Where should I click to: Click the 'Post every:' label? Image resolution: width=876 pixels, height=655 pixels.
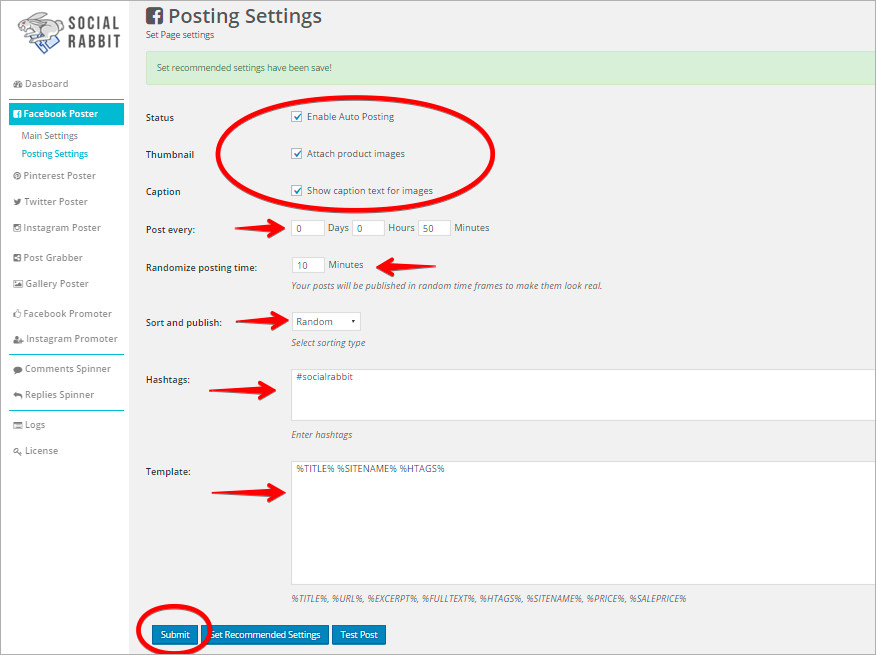pos(170,230)
